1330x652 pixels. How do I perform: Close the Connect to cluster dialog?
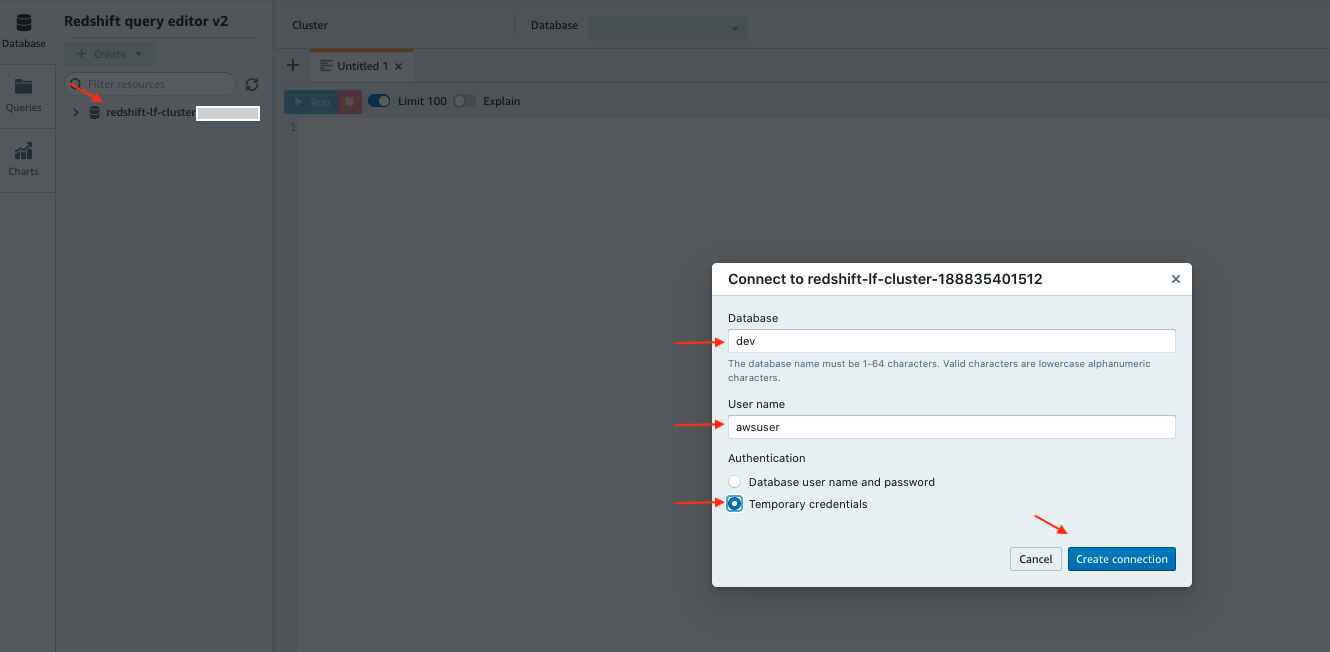point(1176,280)
